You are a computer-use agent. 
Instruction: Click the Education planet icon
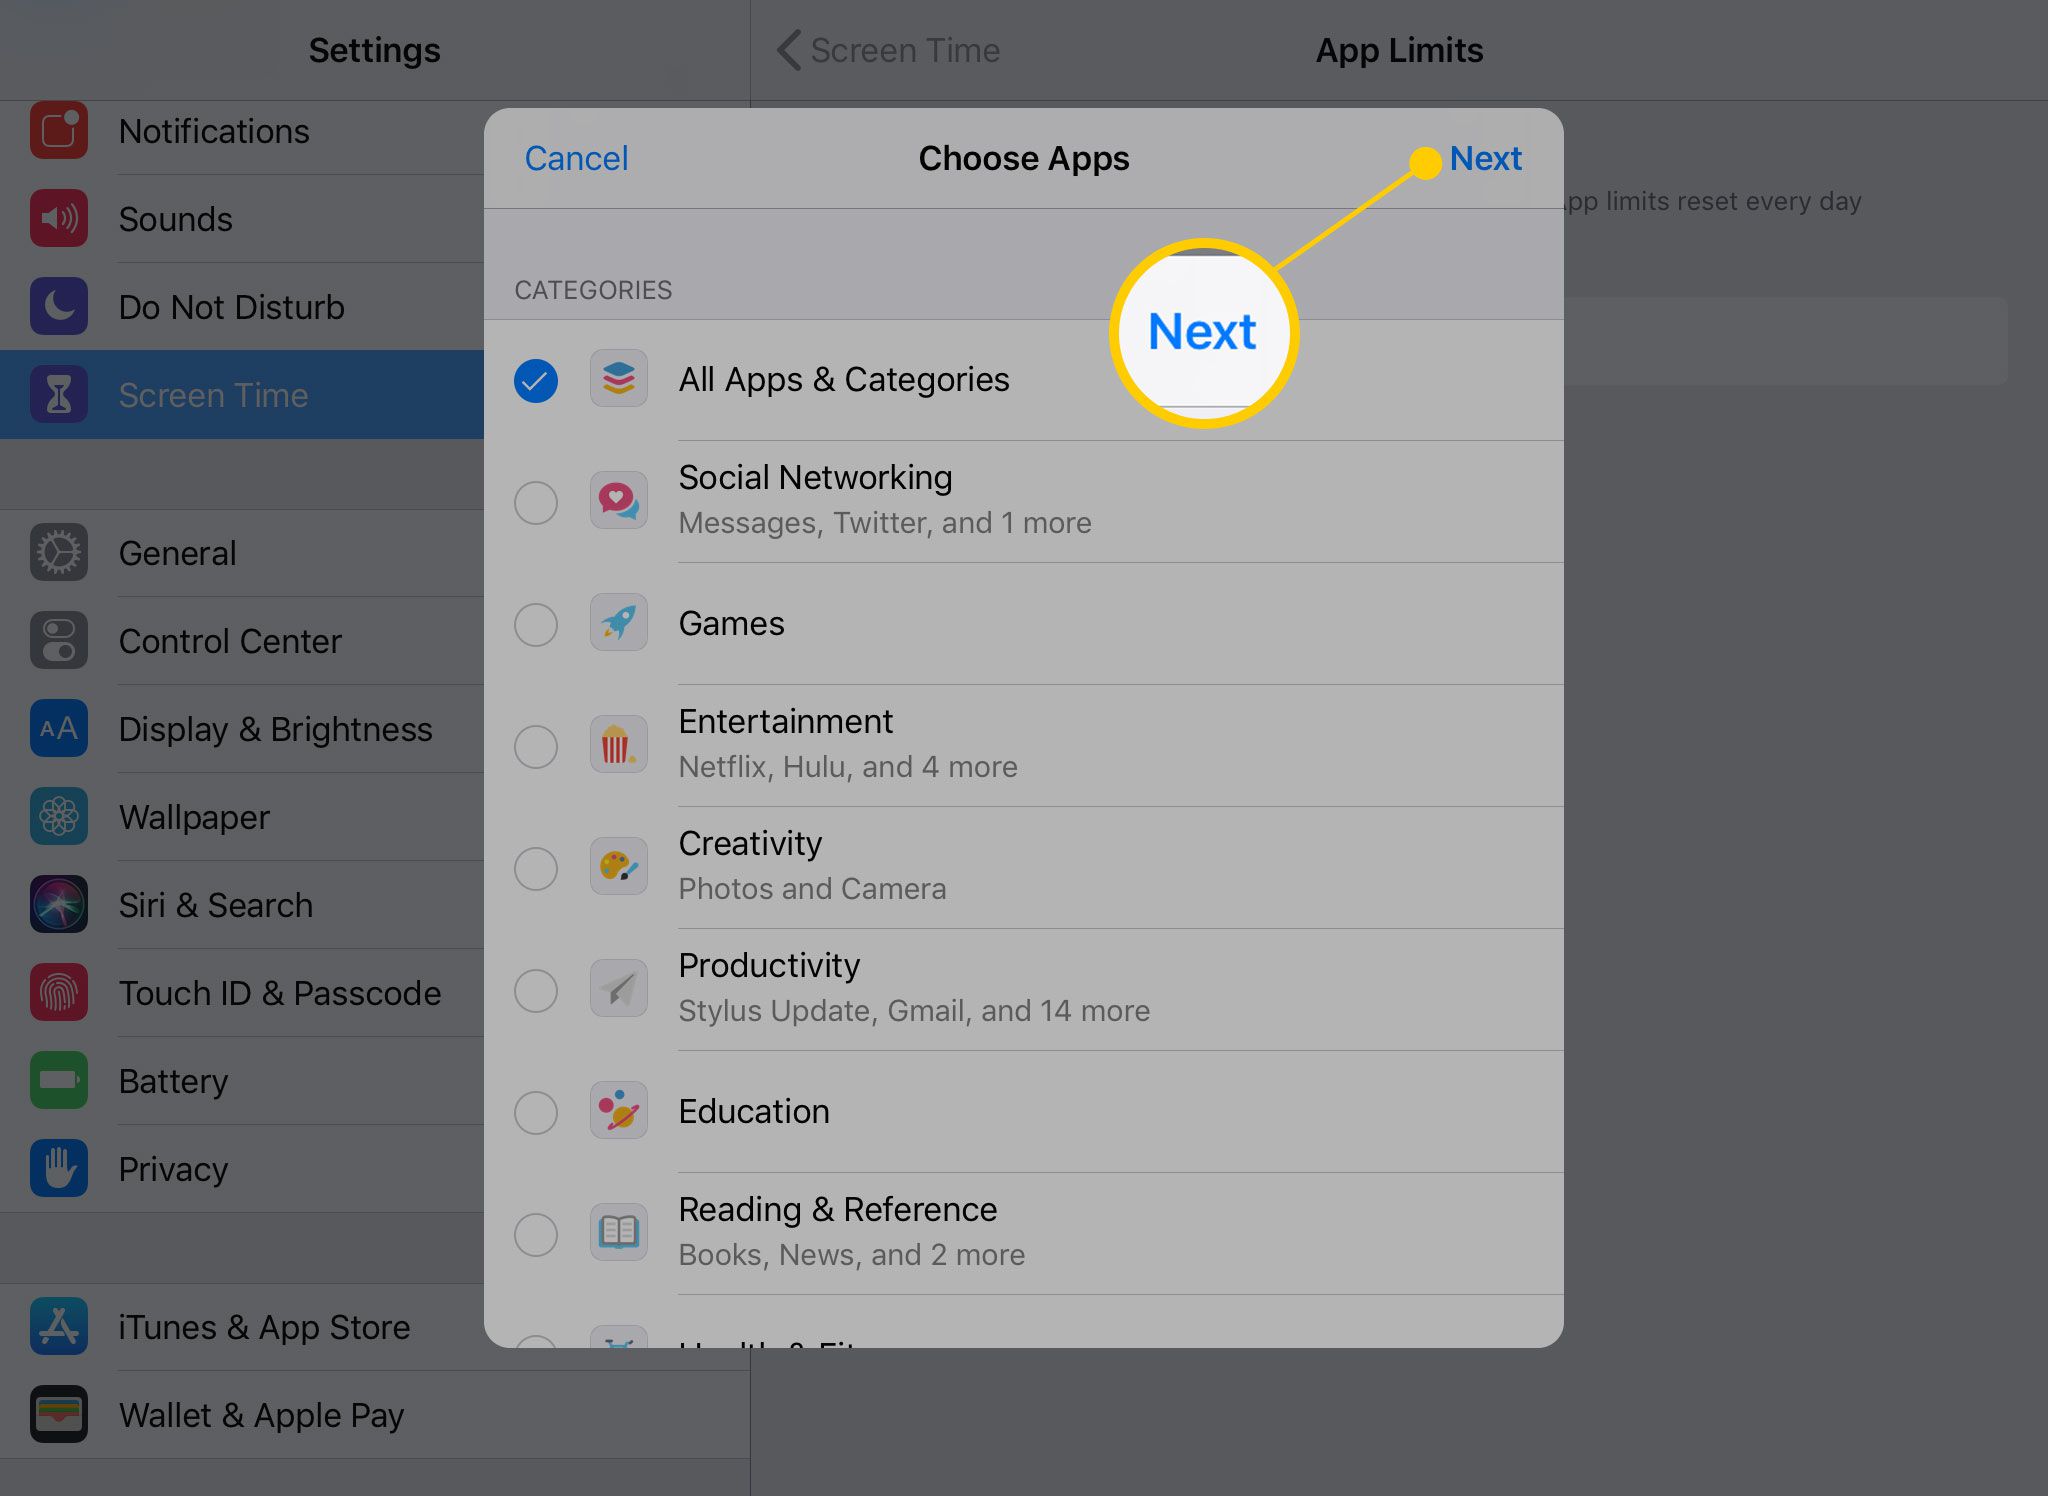point(617,1110)
